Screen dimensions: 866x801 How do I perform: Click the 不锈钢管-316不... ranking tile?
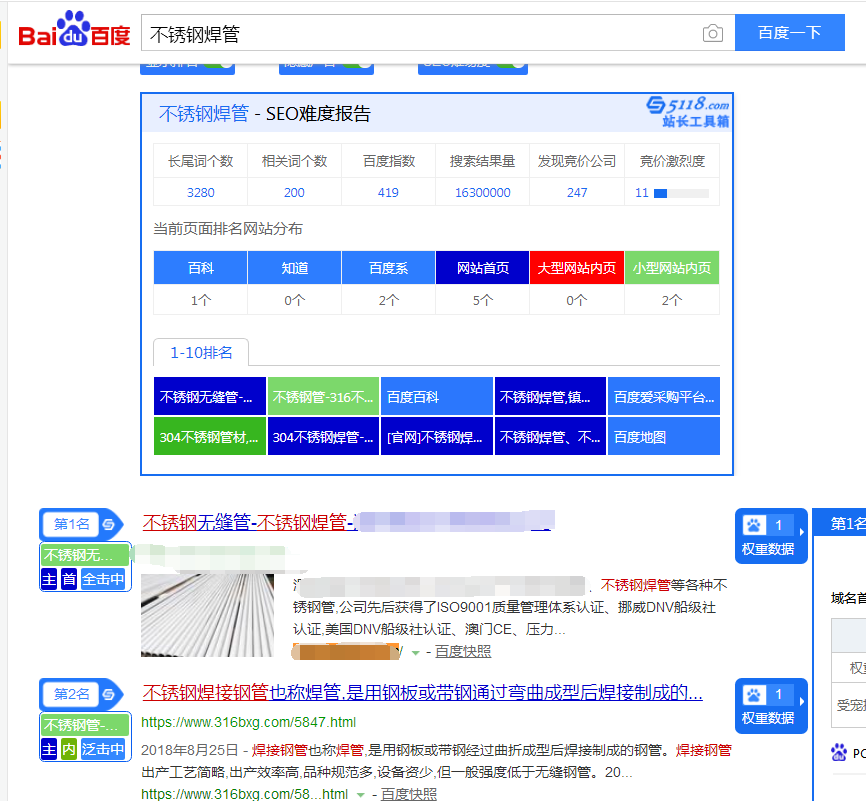click(x=323, y=396)
